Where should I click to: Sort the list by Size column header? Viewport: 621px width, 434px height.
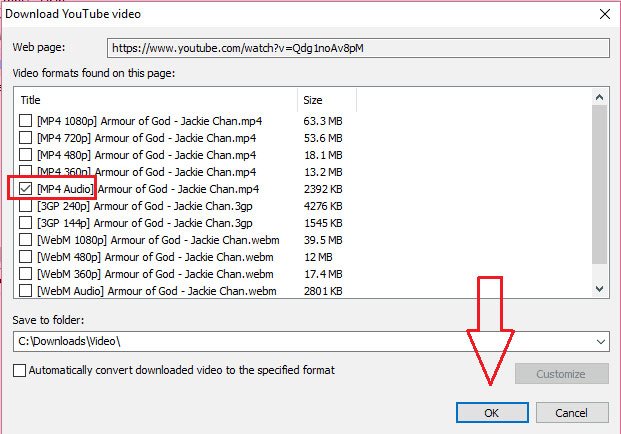click(x=327, y=100)
